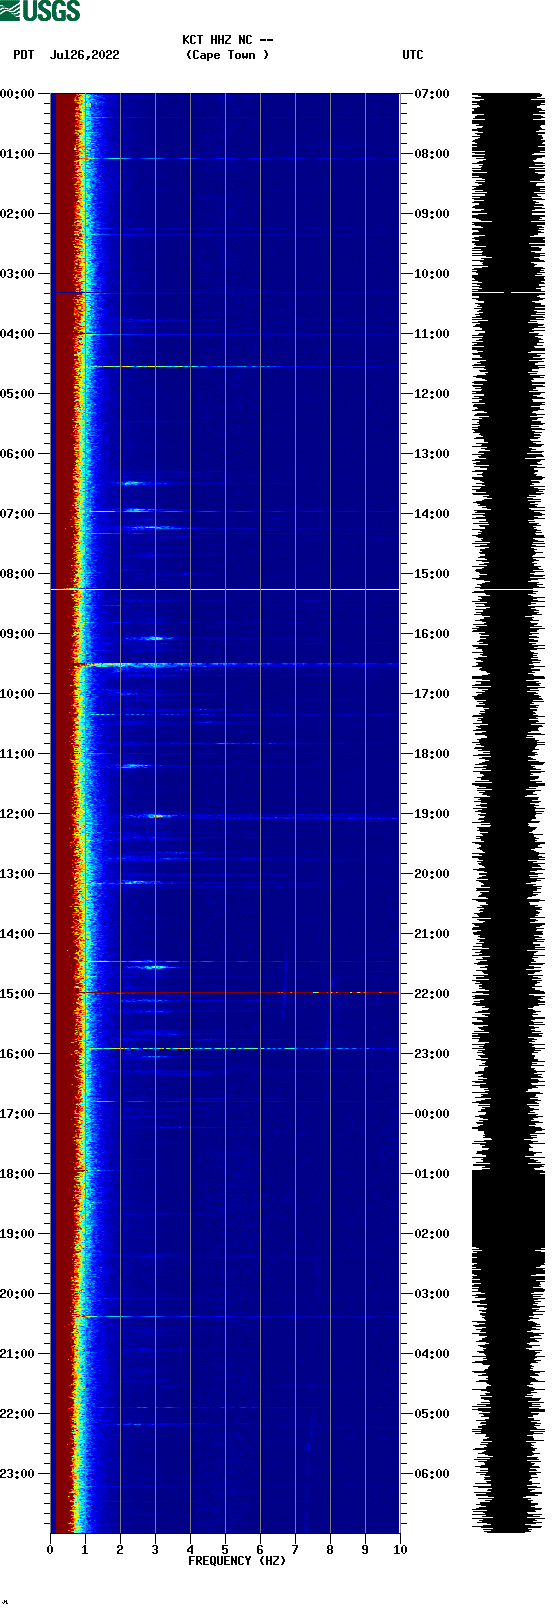Click the 08:00 PDT time label
552x1613 pixels.
click(x=18, y=574)
